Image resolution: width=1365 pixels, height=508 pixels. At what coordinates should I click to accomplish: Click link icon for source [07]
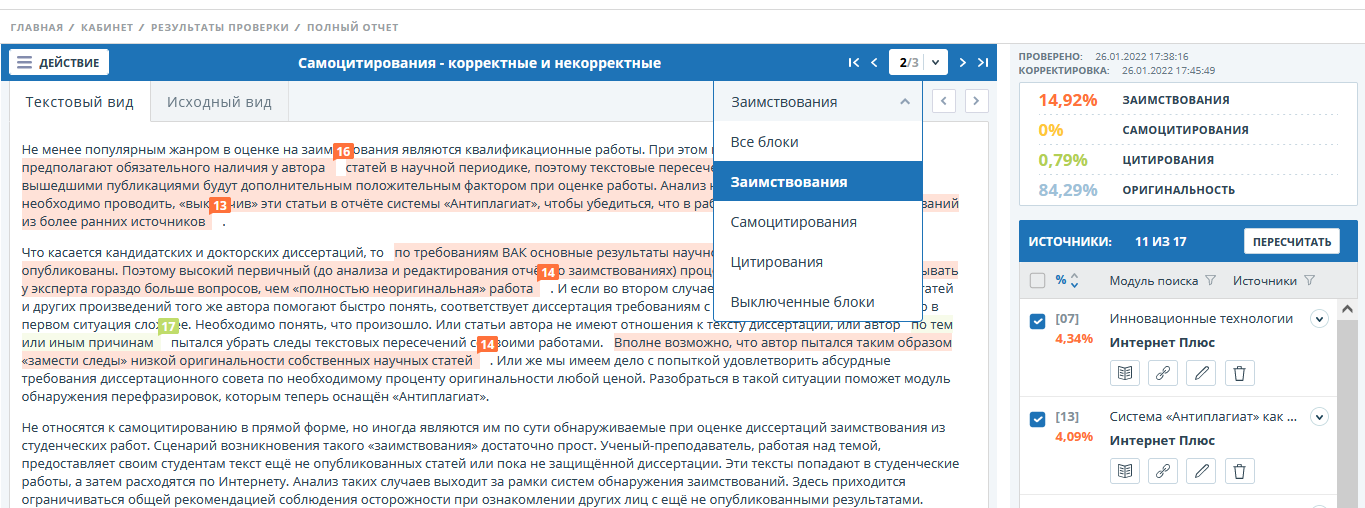pos(1162,374)
